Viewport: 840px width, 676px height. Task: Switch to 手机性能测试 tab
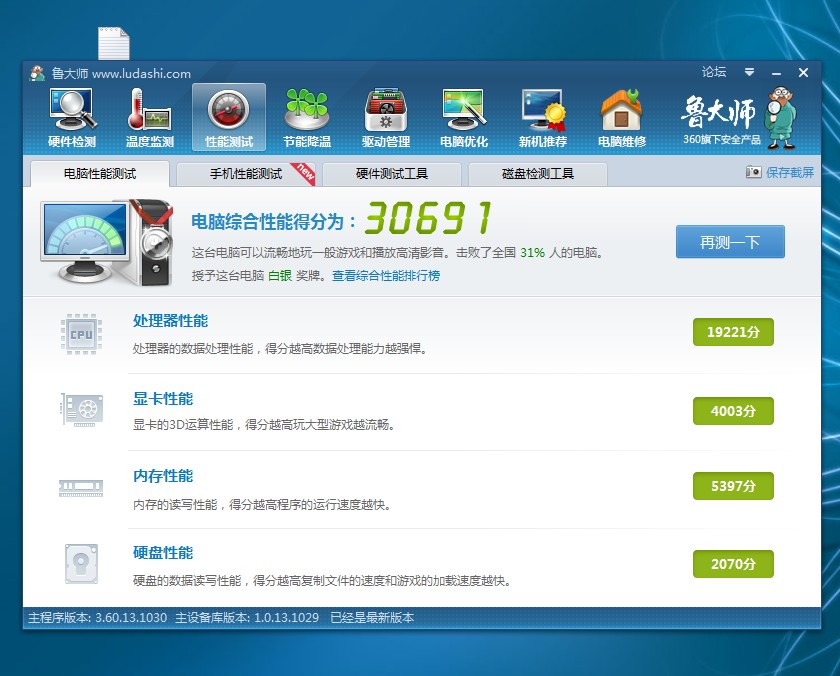coord(246,174)
